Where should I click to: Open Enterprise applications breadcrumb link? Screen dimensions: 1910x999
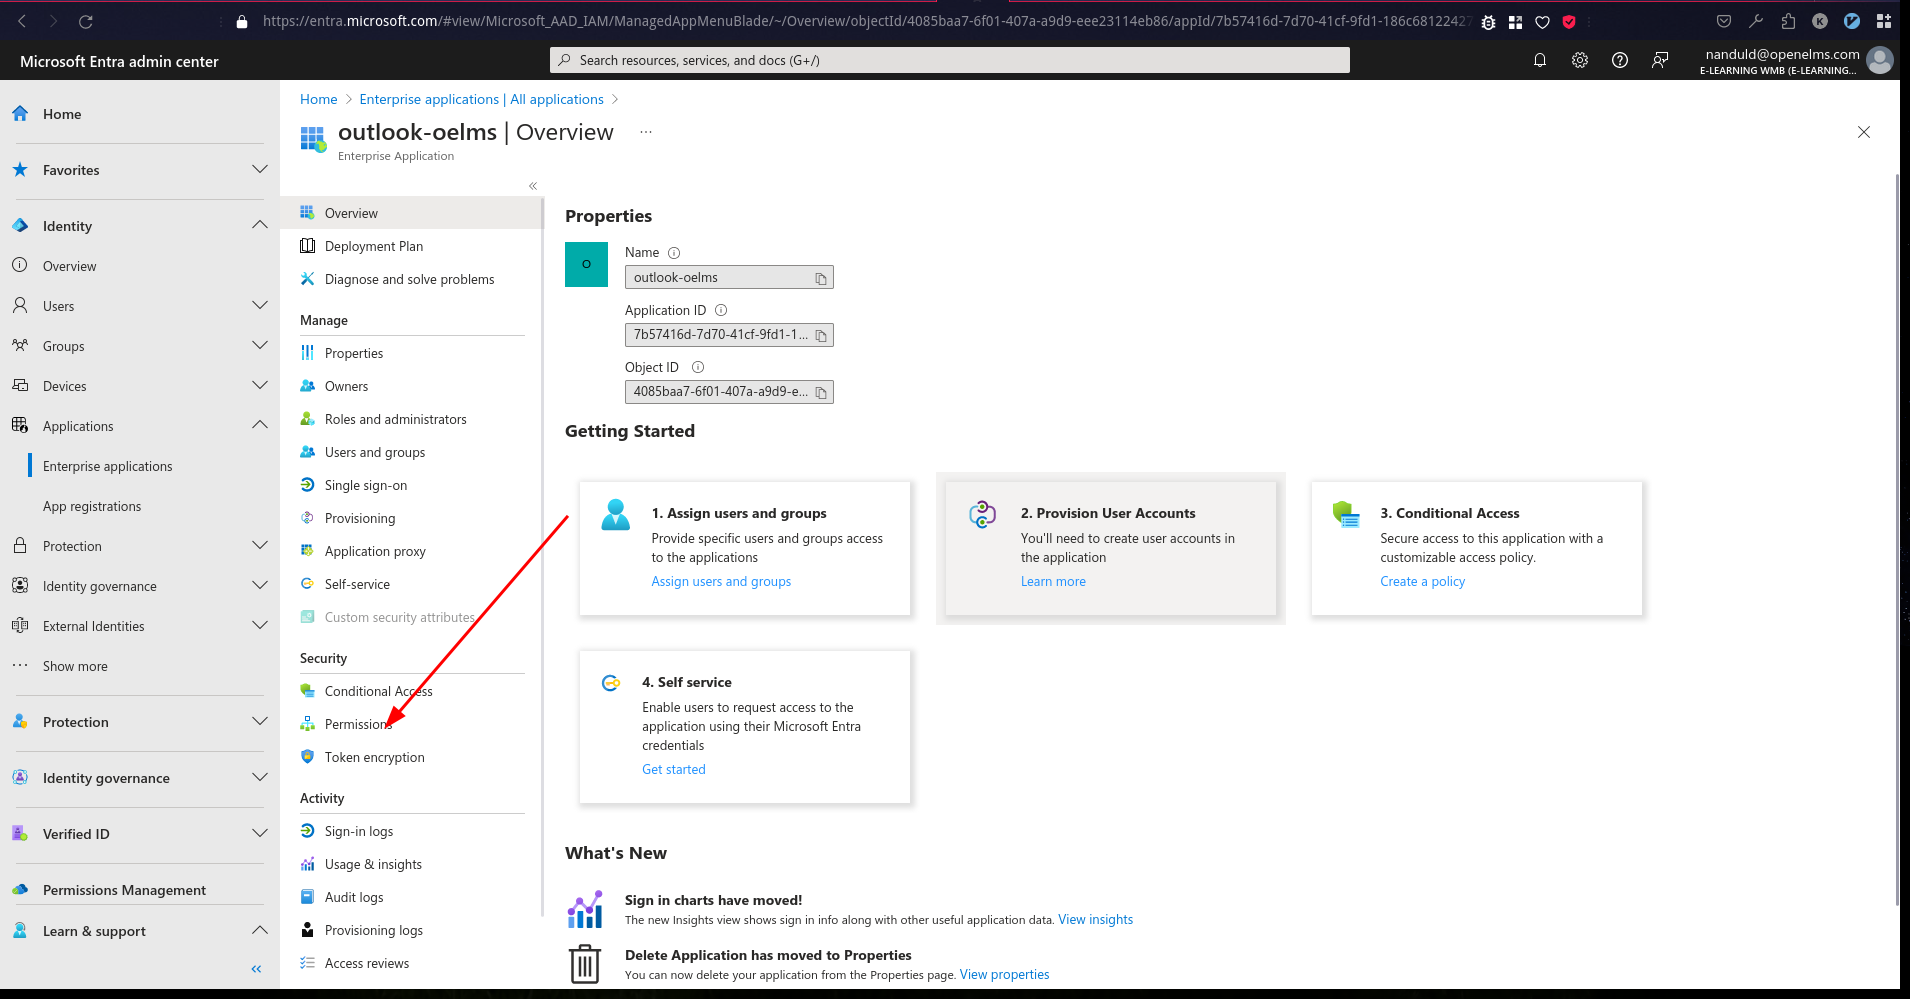pyautogui.click(x=481, y=99)
